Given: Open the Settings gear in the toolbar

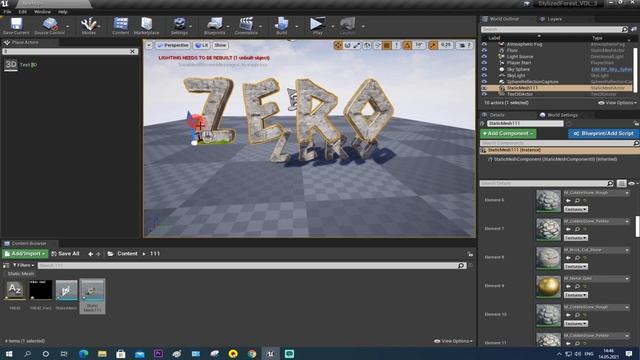Looking at the screenshot, I should click(x=180, y=26).
